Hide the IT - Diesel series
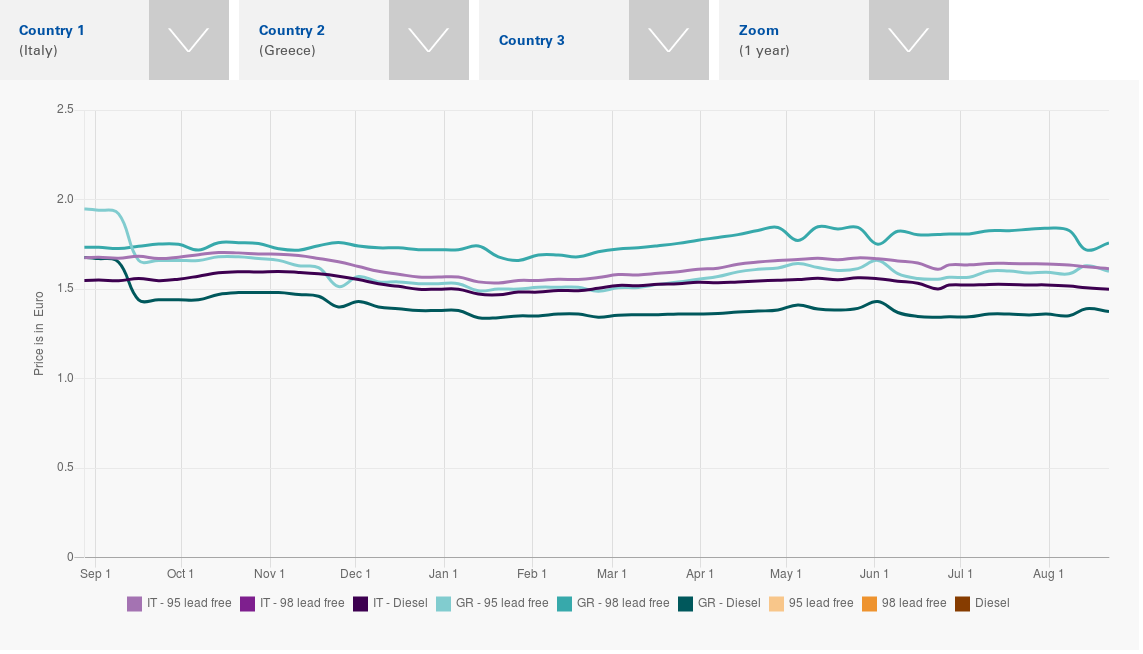Image resolution: width=1143 pixels, height=654 pixels. point(399,604)
